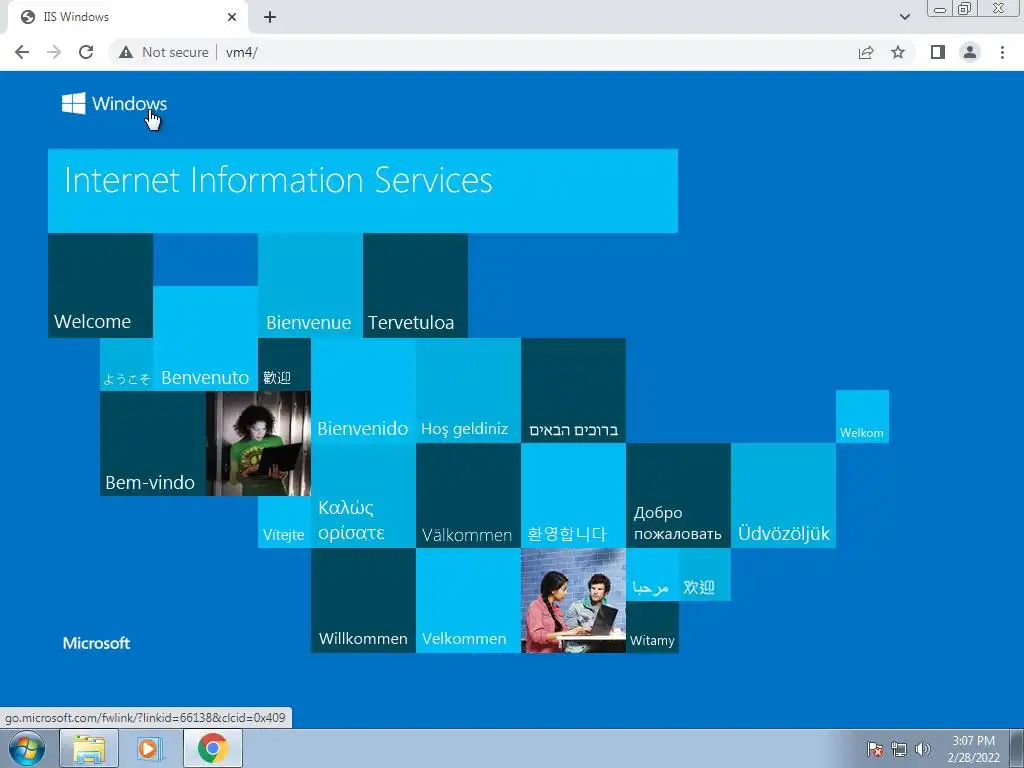Open Action Center flag tray icon

click(x=875, y=749)
